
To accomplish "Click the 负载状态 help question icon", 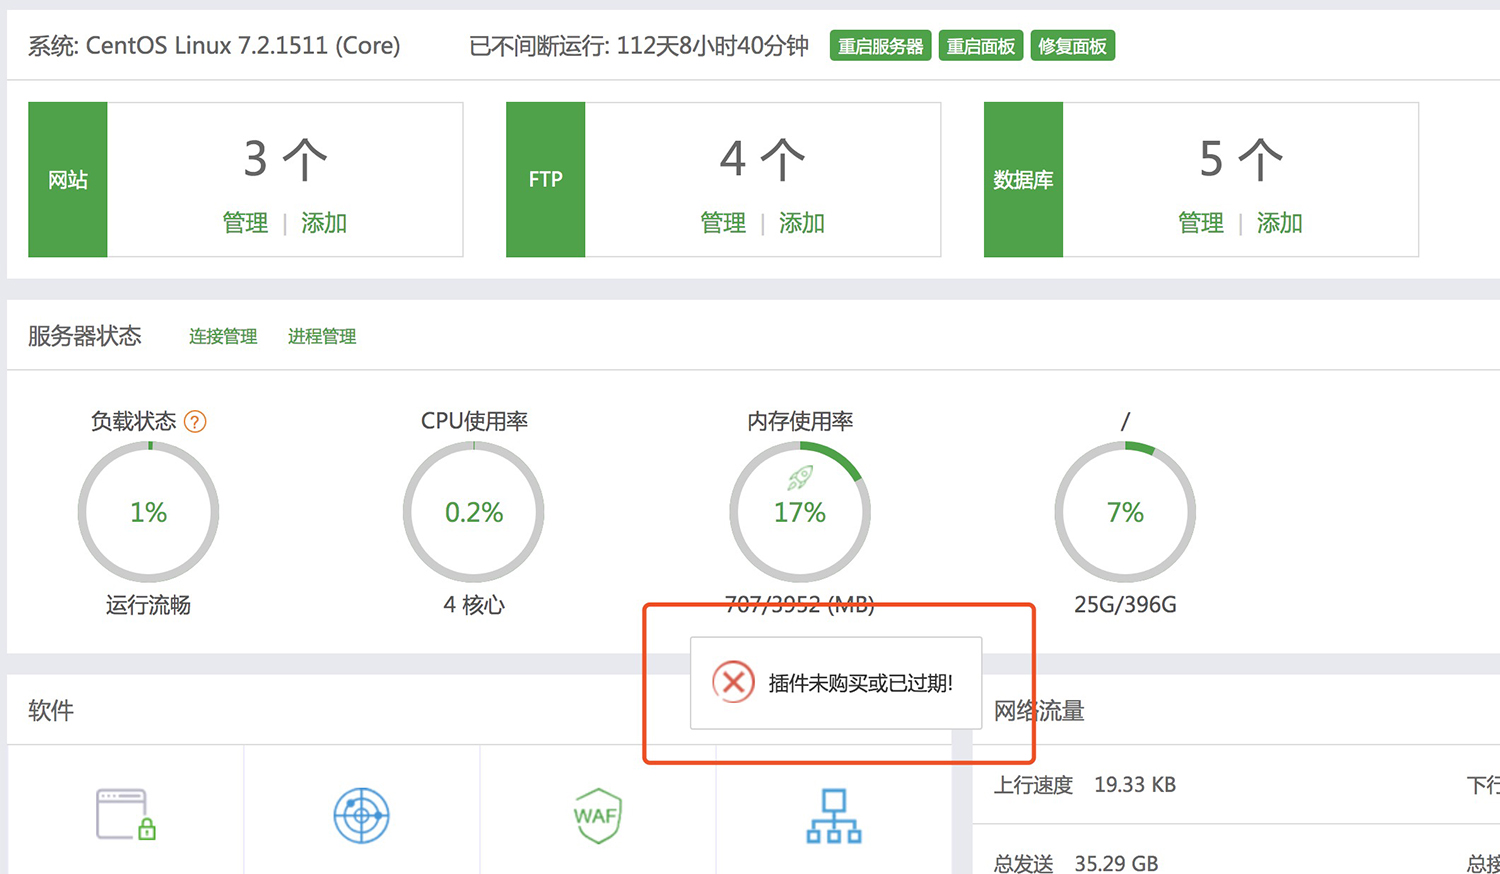I will click(196, 422).
